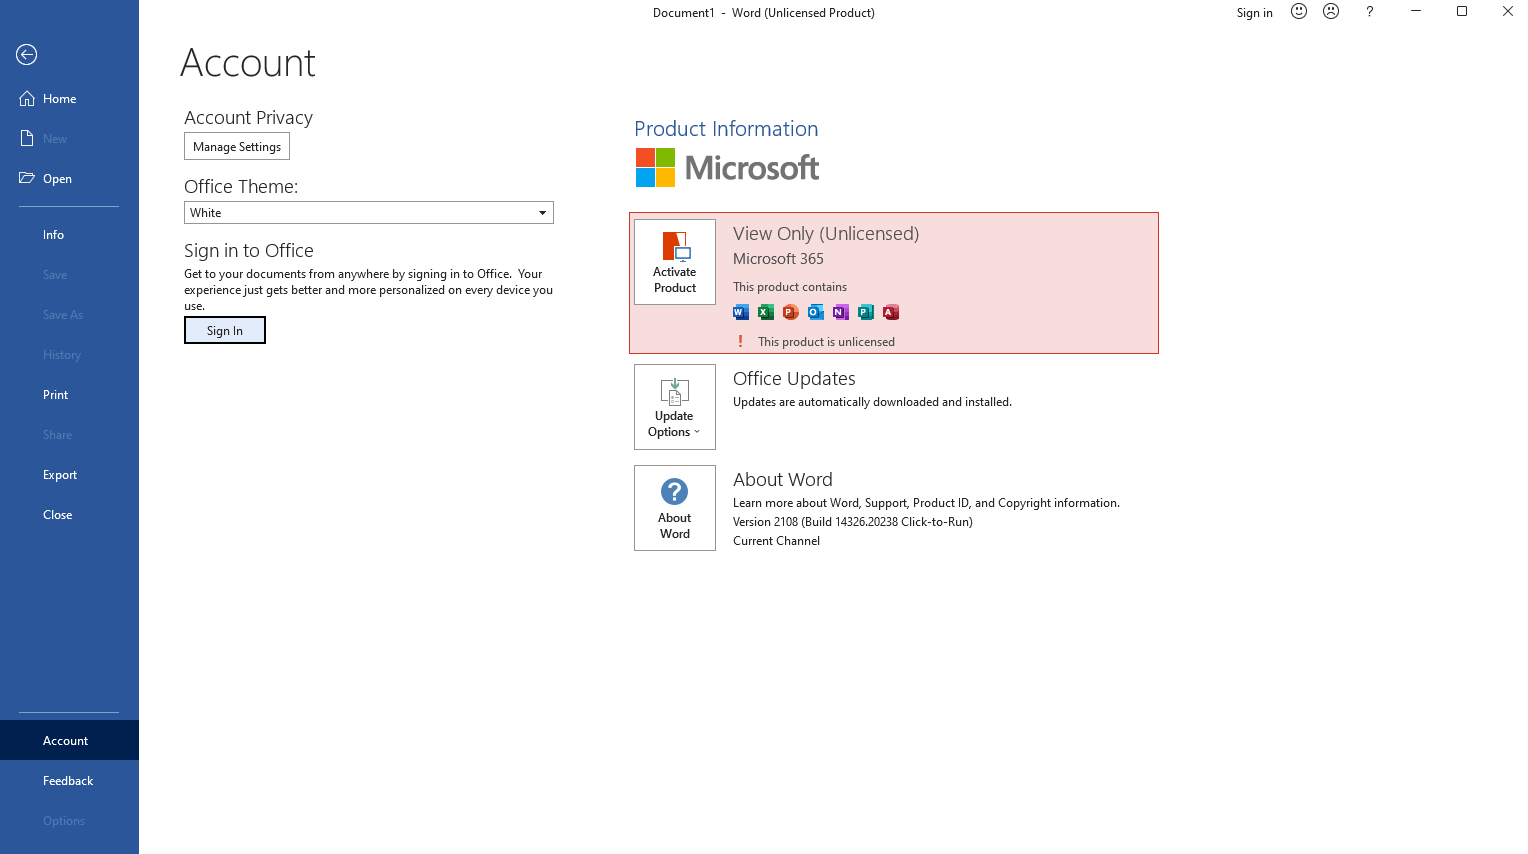Click Sign in link in title bar
Screen dimensions: 1528x854
tap(1254, 13)
